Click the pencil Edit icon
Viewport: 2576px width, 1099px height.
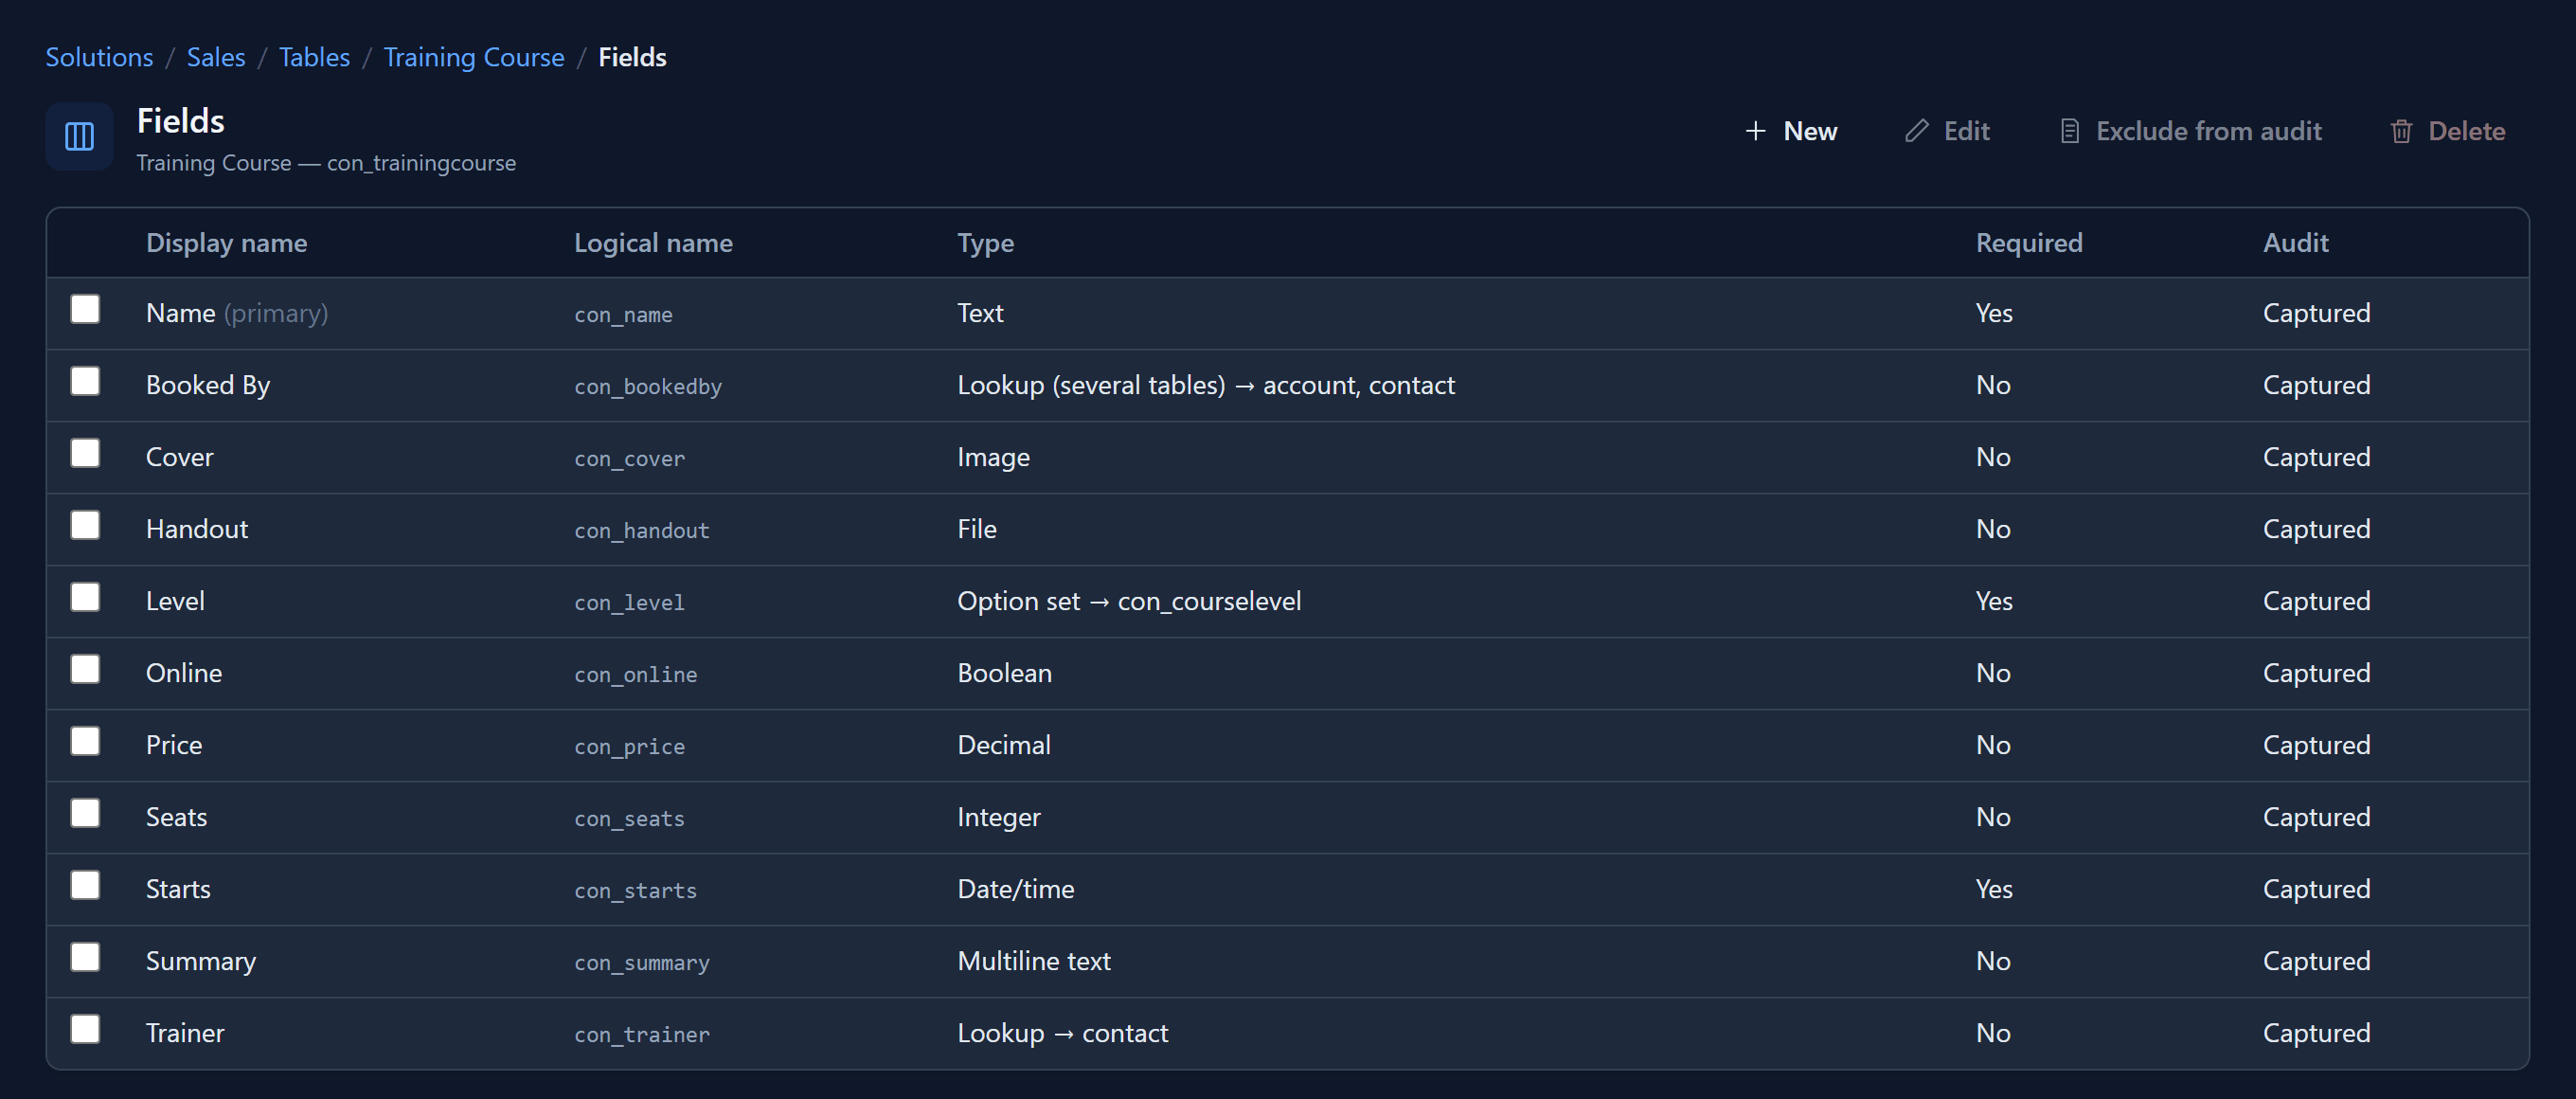point(1916,131)
